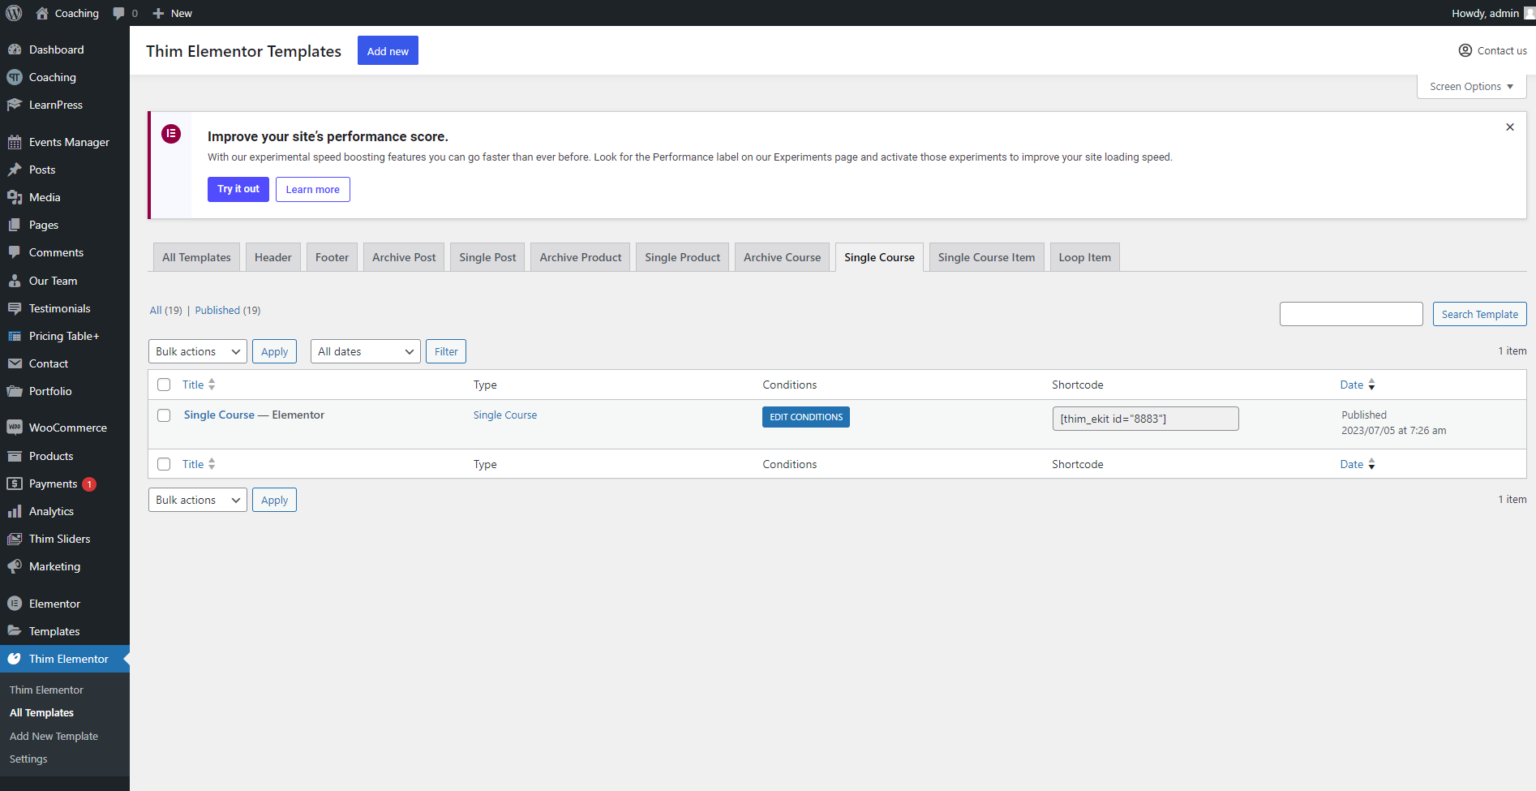Click the Posts pin icon
The width and height of the screenshot is (1536, 791).
[x=14, y=170]
